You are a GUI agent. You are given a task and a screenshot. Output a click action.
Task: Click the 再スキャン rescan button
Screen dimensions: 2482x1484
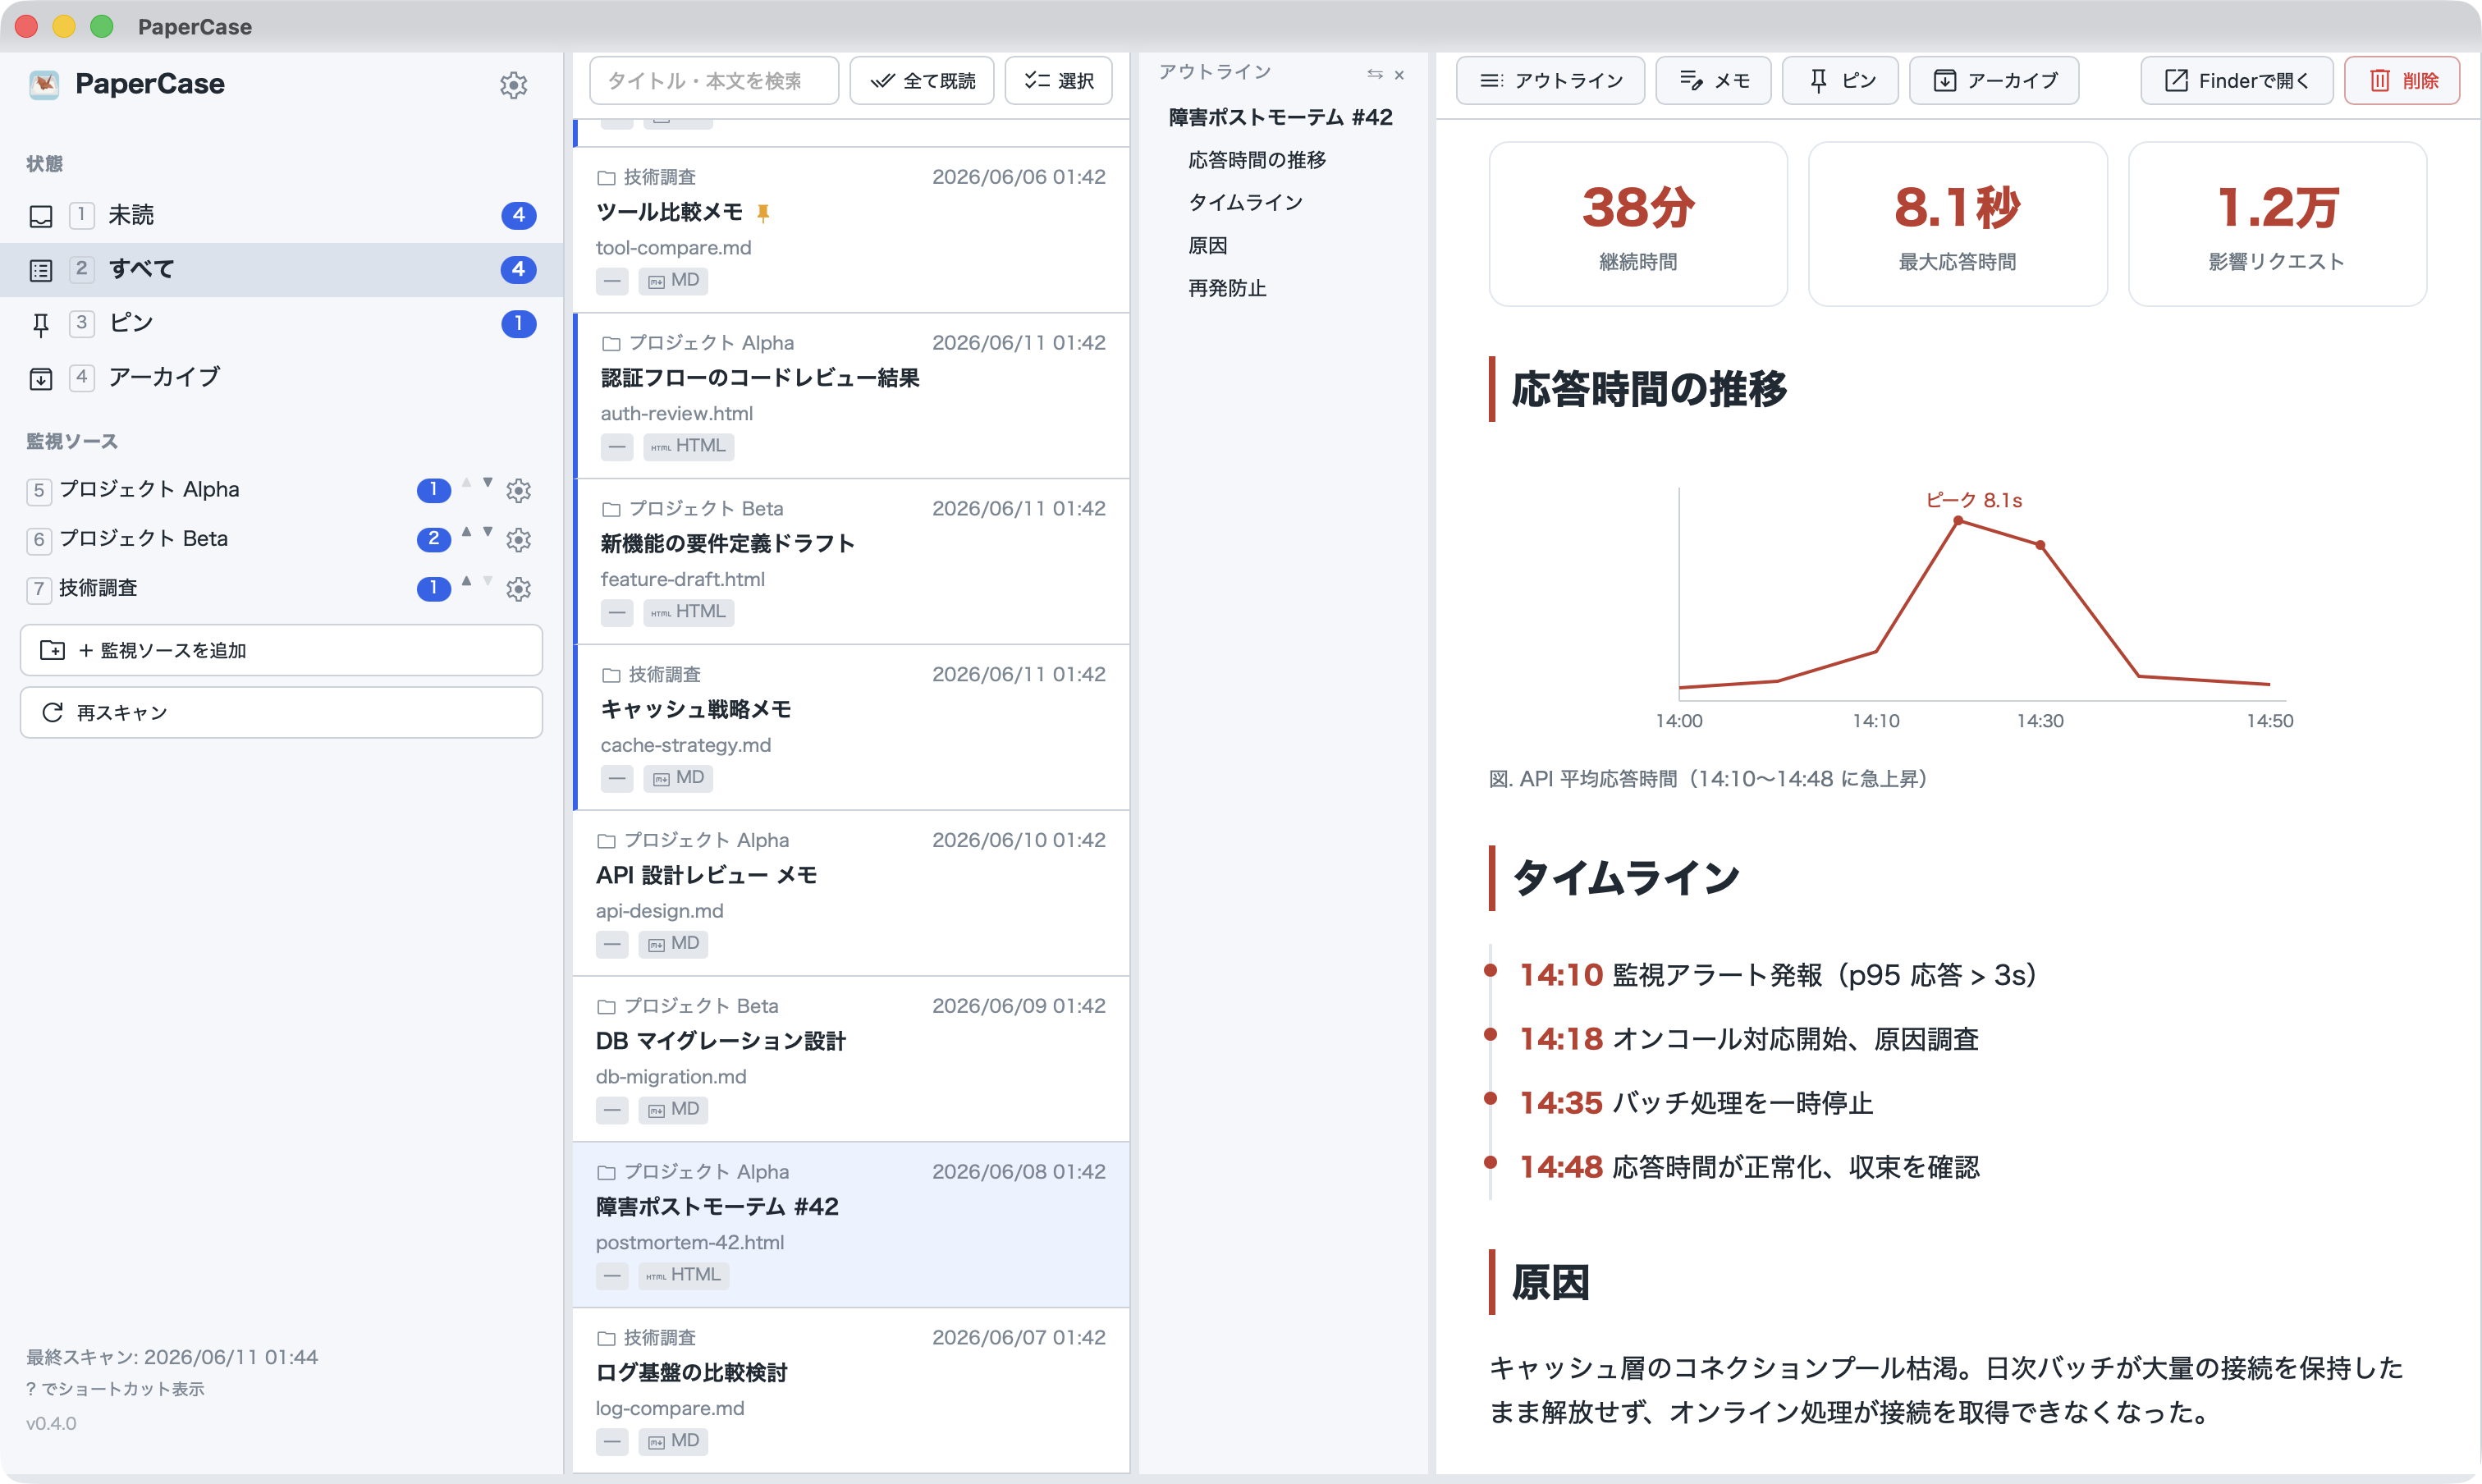point(281,712)
